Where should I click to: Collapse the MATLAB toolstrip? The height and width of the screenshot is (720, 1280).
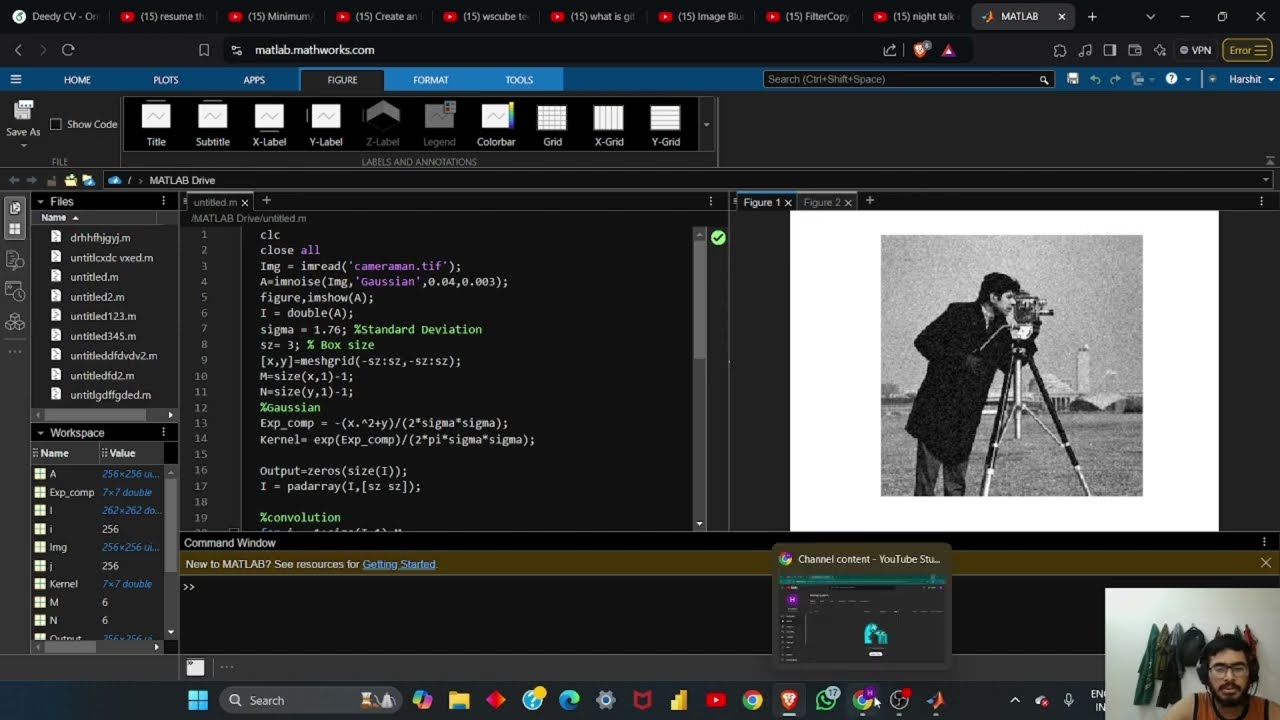pyautogui.click(x=1270, y=161)
